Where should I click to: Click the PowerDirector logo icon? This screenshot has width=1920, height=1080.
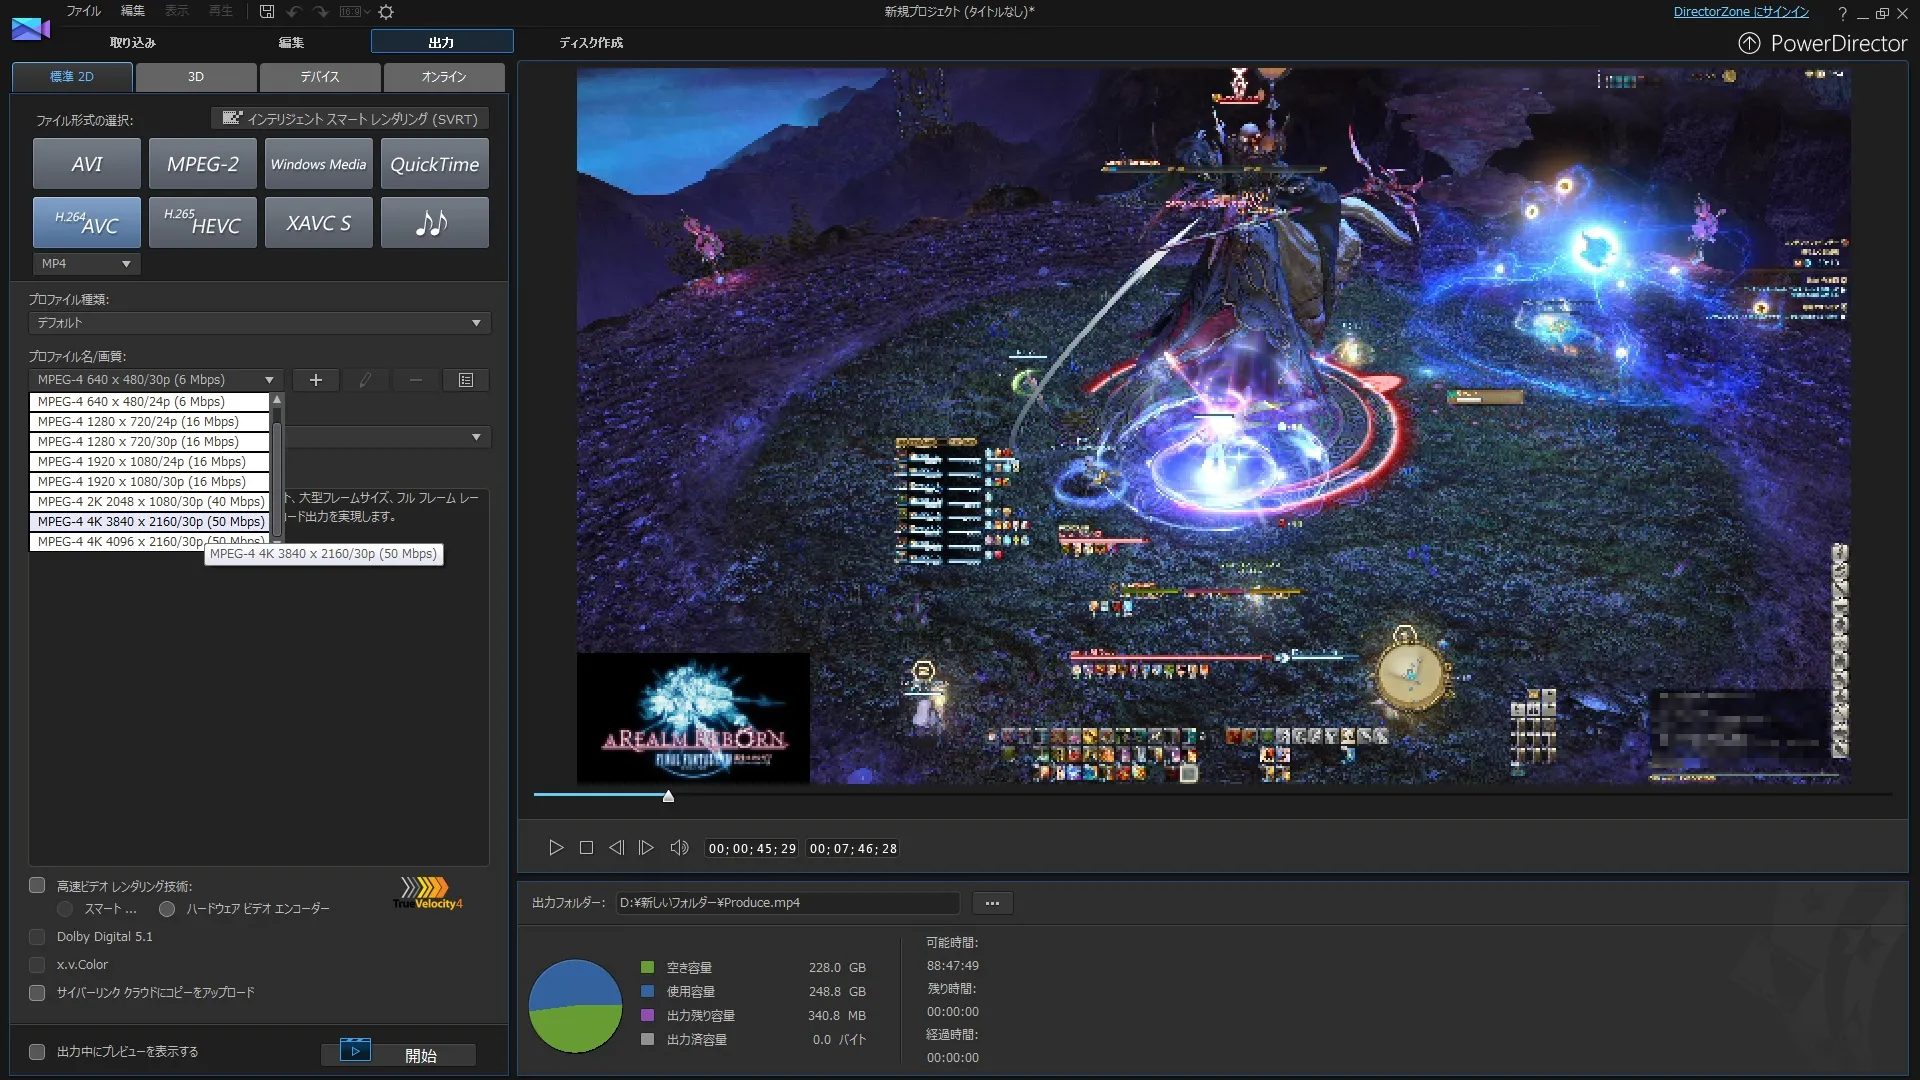[x=30, y=29]
